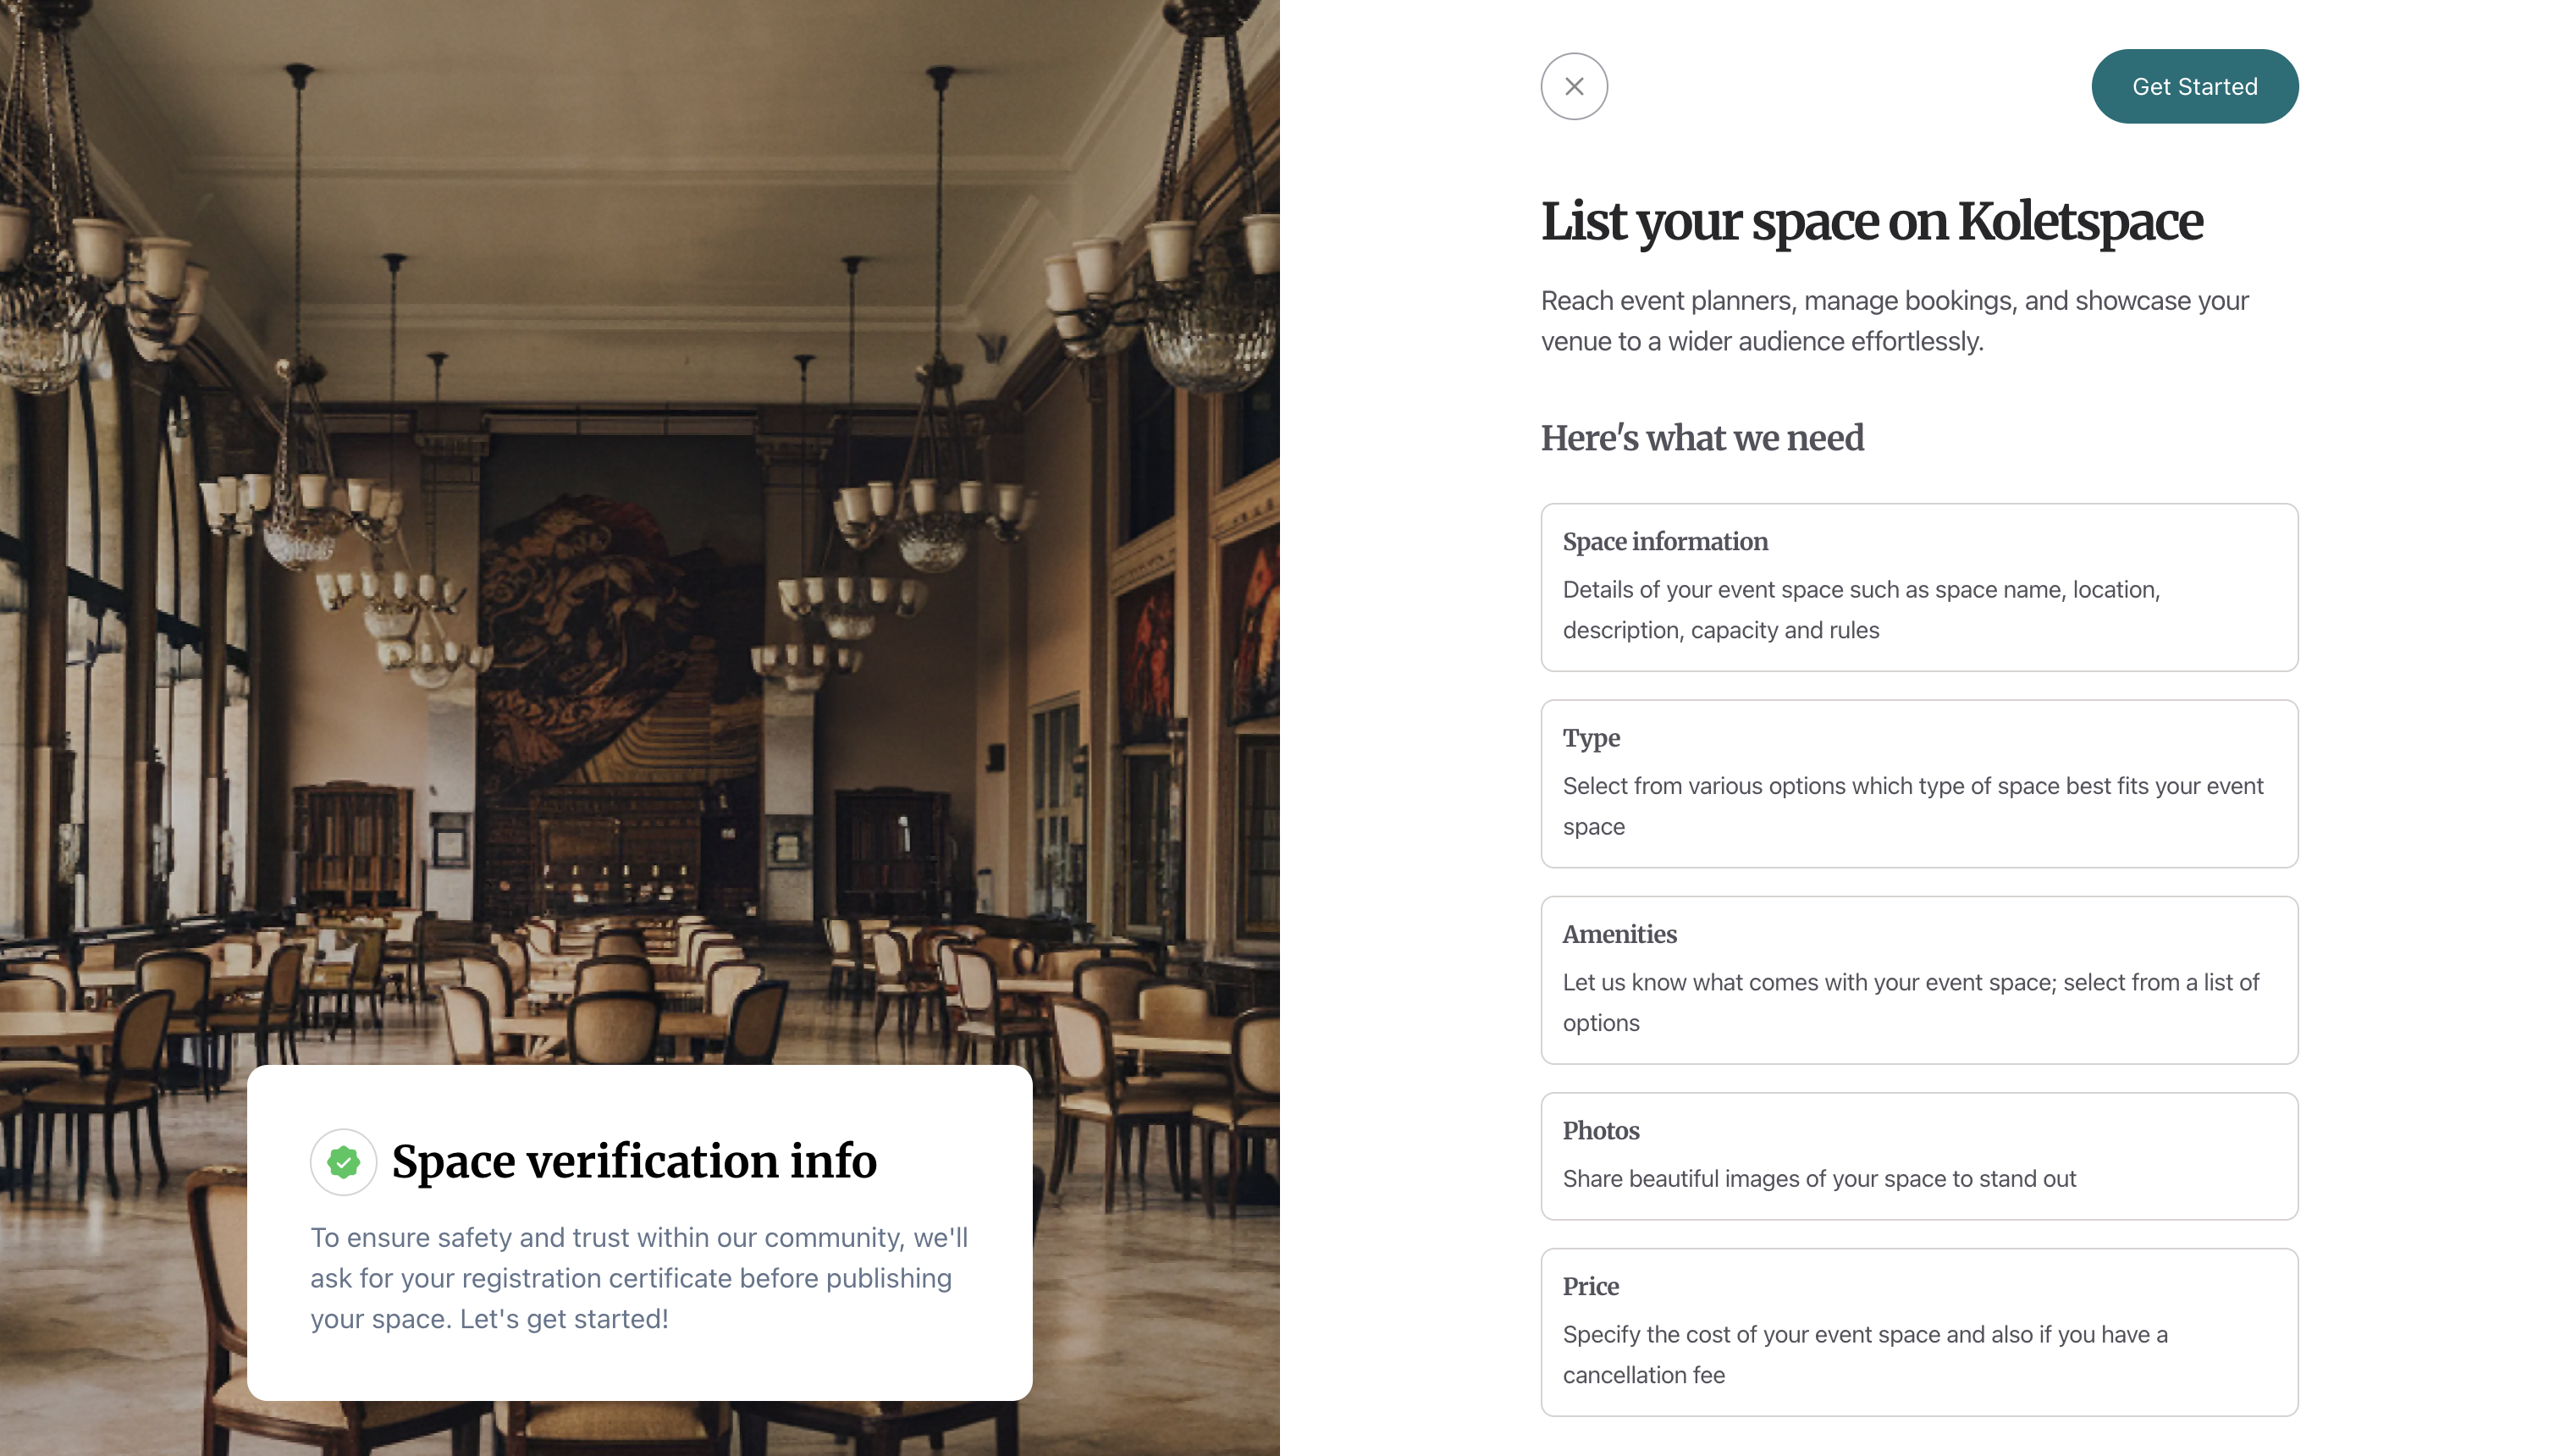The image size is (2560, 1456).
Task: Select the Type card heading
Action: (1591, 738)
